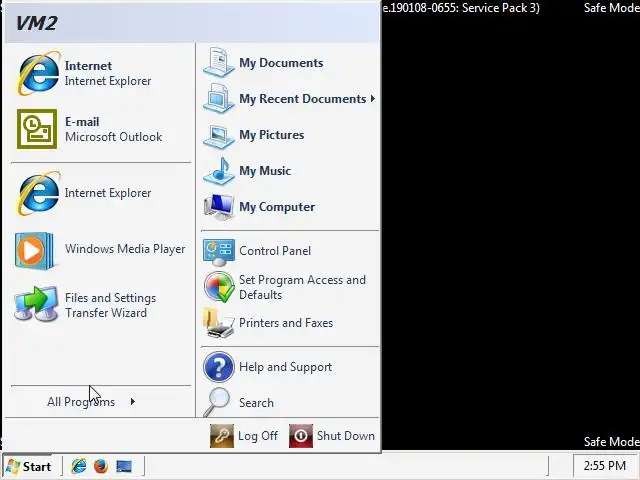Click All Programs text
Viewport: 640px width, 480px height.
[81, 402]
